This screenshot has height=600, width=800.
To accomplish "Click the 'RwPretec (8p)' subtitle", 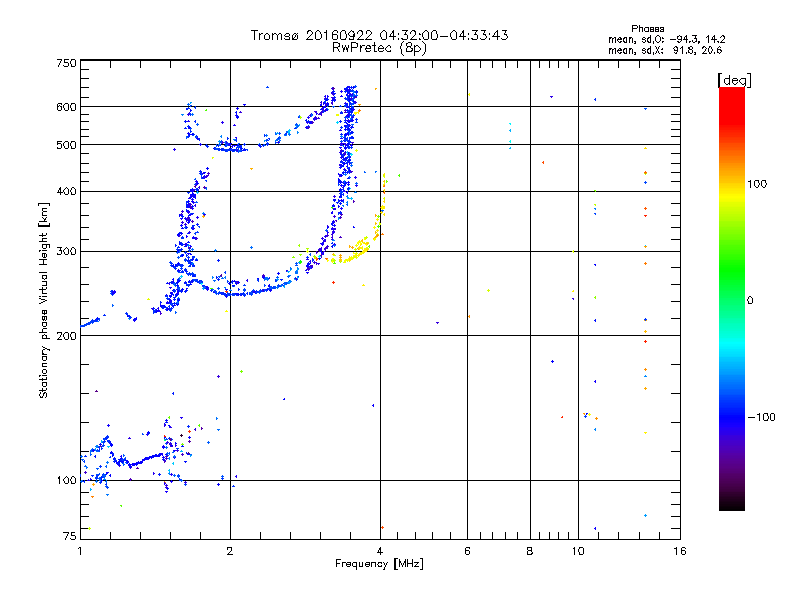I will tap(379, 48).
